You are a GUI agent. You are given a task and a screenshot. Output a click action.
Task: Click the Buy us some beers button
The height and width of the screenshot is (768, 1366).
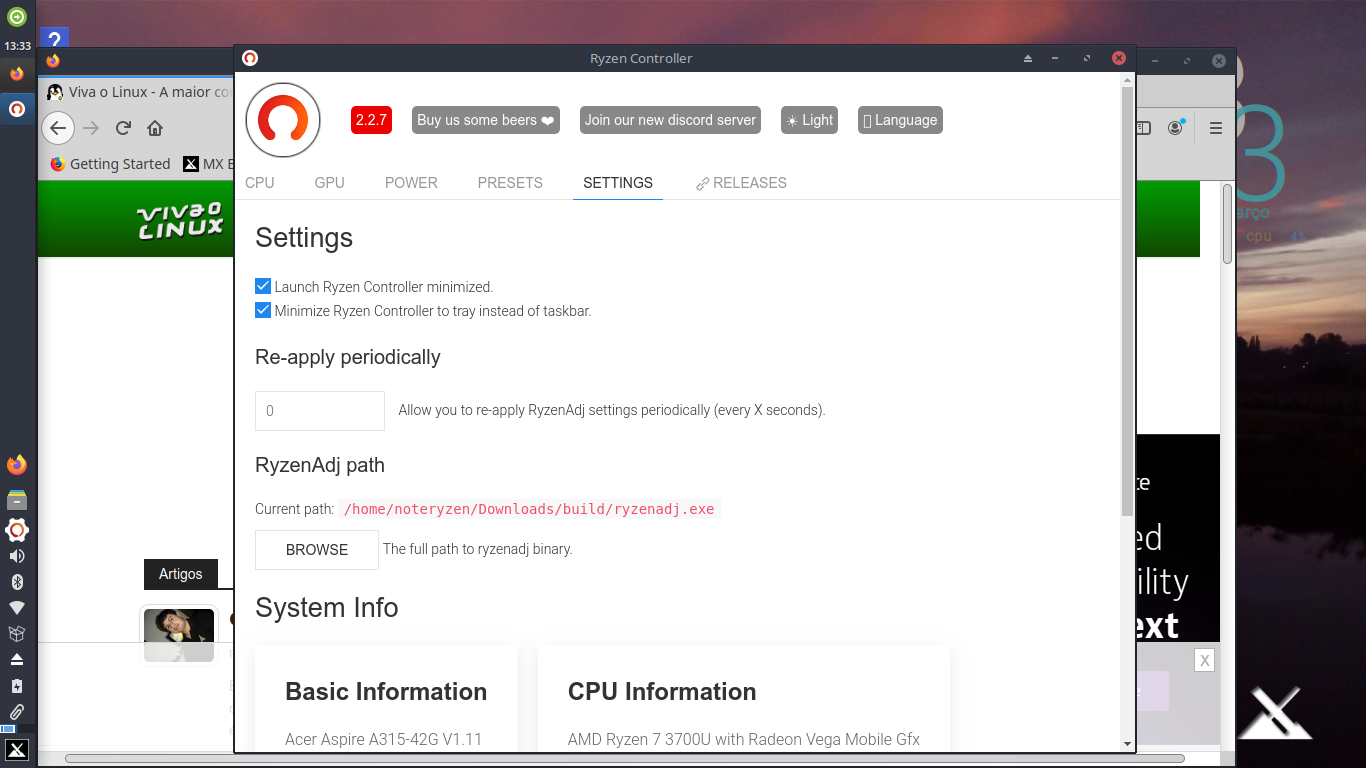click(x=485, y=120)
